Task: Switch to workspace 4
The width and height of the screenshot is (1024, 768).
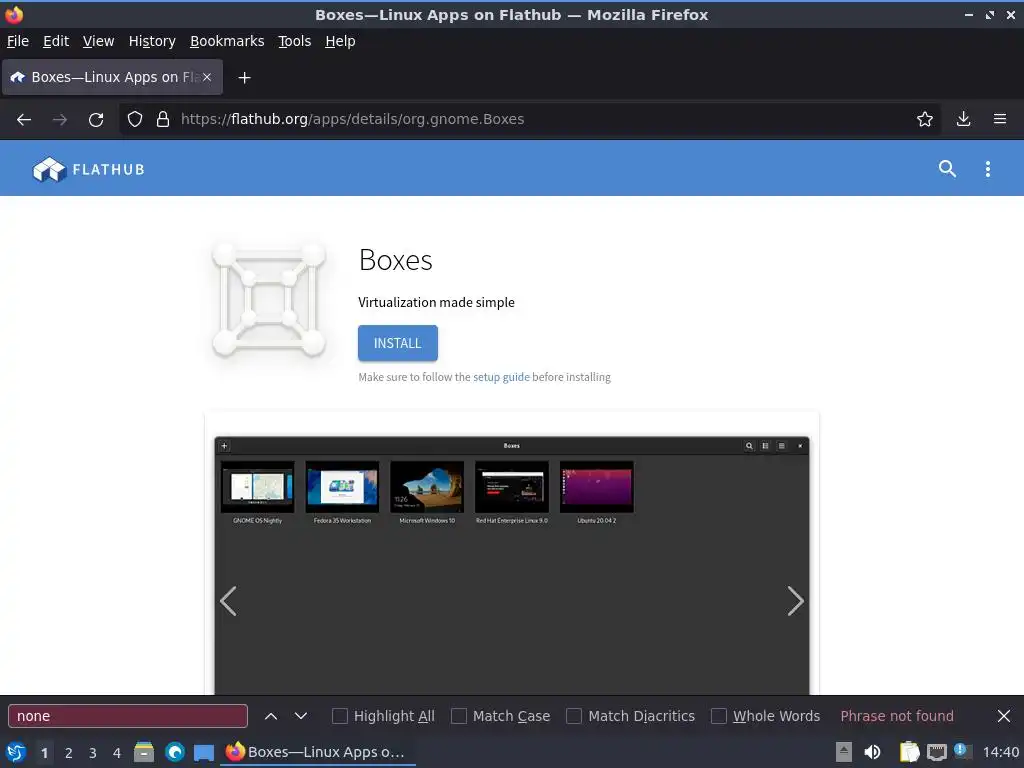Action: (x=117, y=753)
